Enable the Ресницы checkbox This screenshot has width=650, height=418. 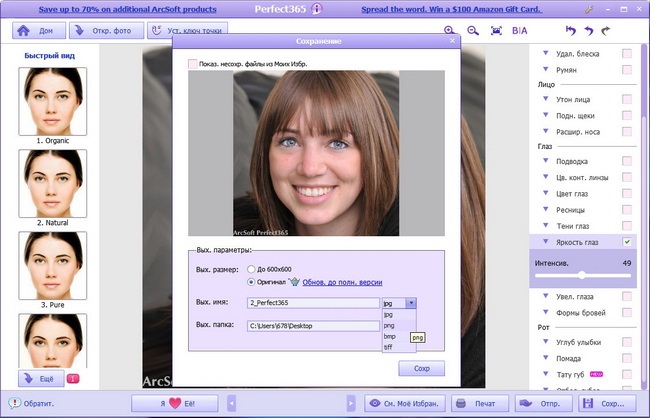point(627,209)
